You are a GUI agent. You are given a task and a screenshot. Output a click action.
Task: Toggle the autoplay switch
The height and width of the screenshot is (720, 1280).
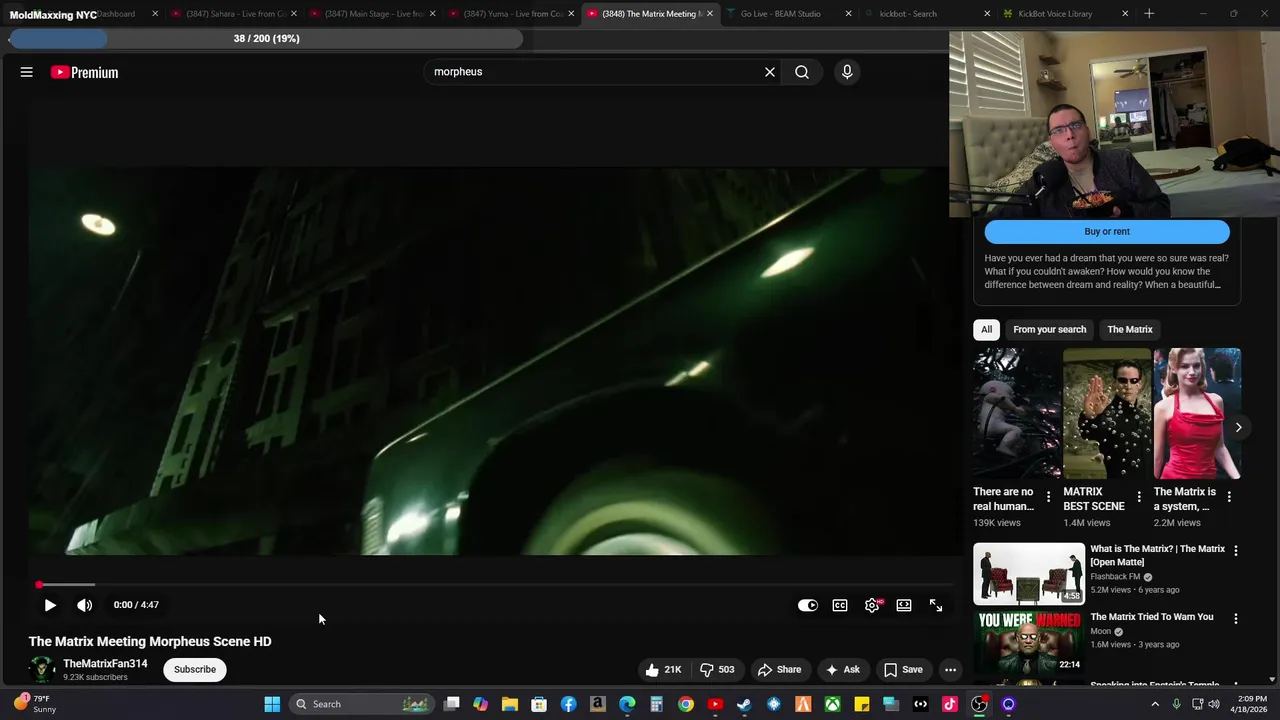click(x=808, y=605)
